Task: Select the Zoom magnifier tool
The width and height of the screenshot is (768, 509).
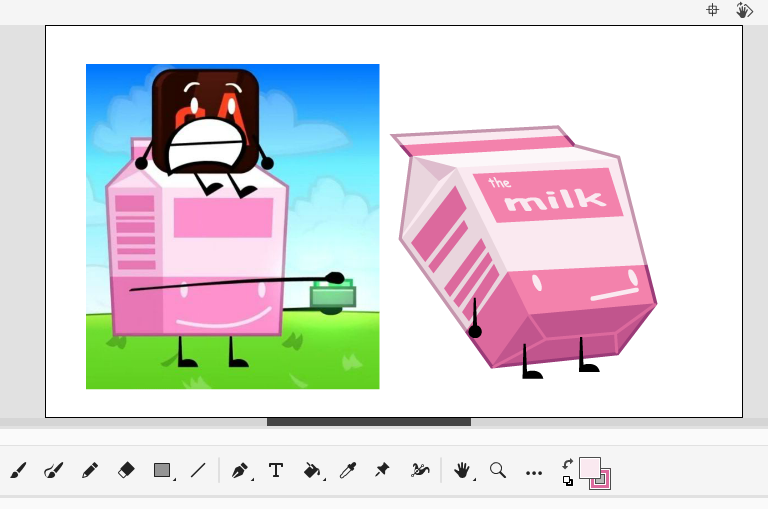Action: (x=498, y=470)
